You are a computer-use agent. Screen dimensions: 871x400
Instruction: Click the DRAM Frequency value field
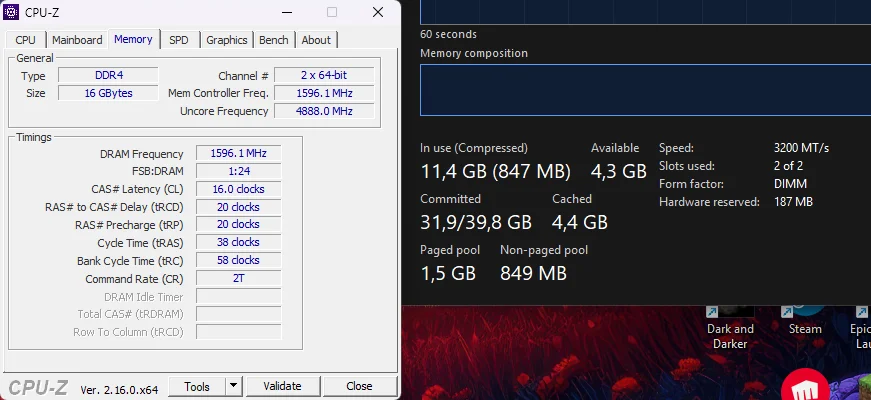pyautogui.click(x=238, y=153)
